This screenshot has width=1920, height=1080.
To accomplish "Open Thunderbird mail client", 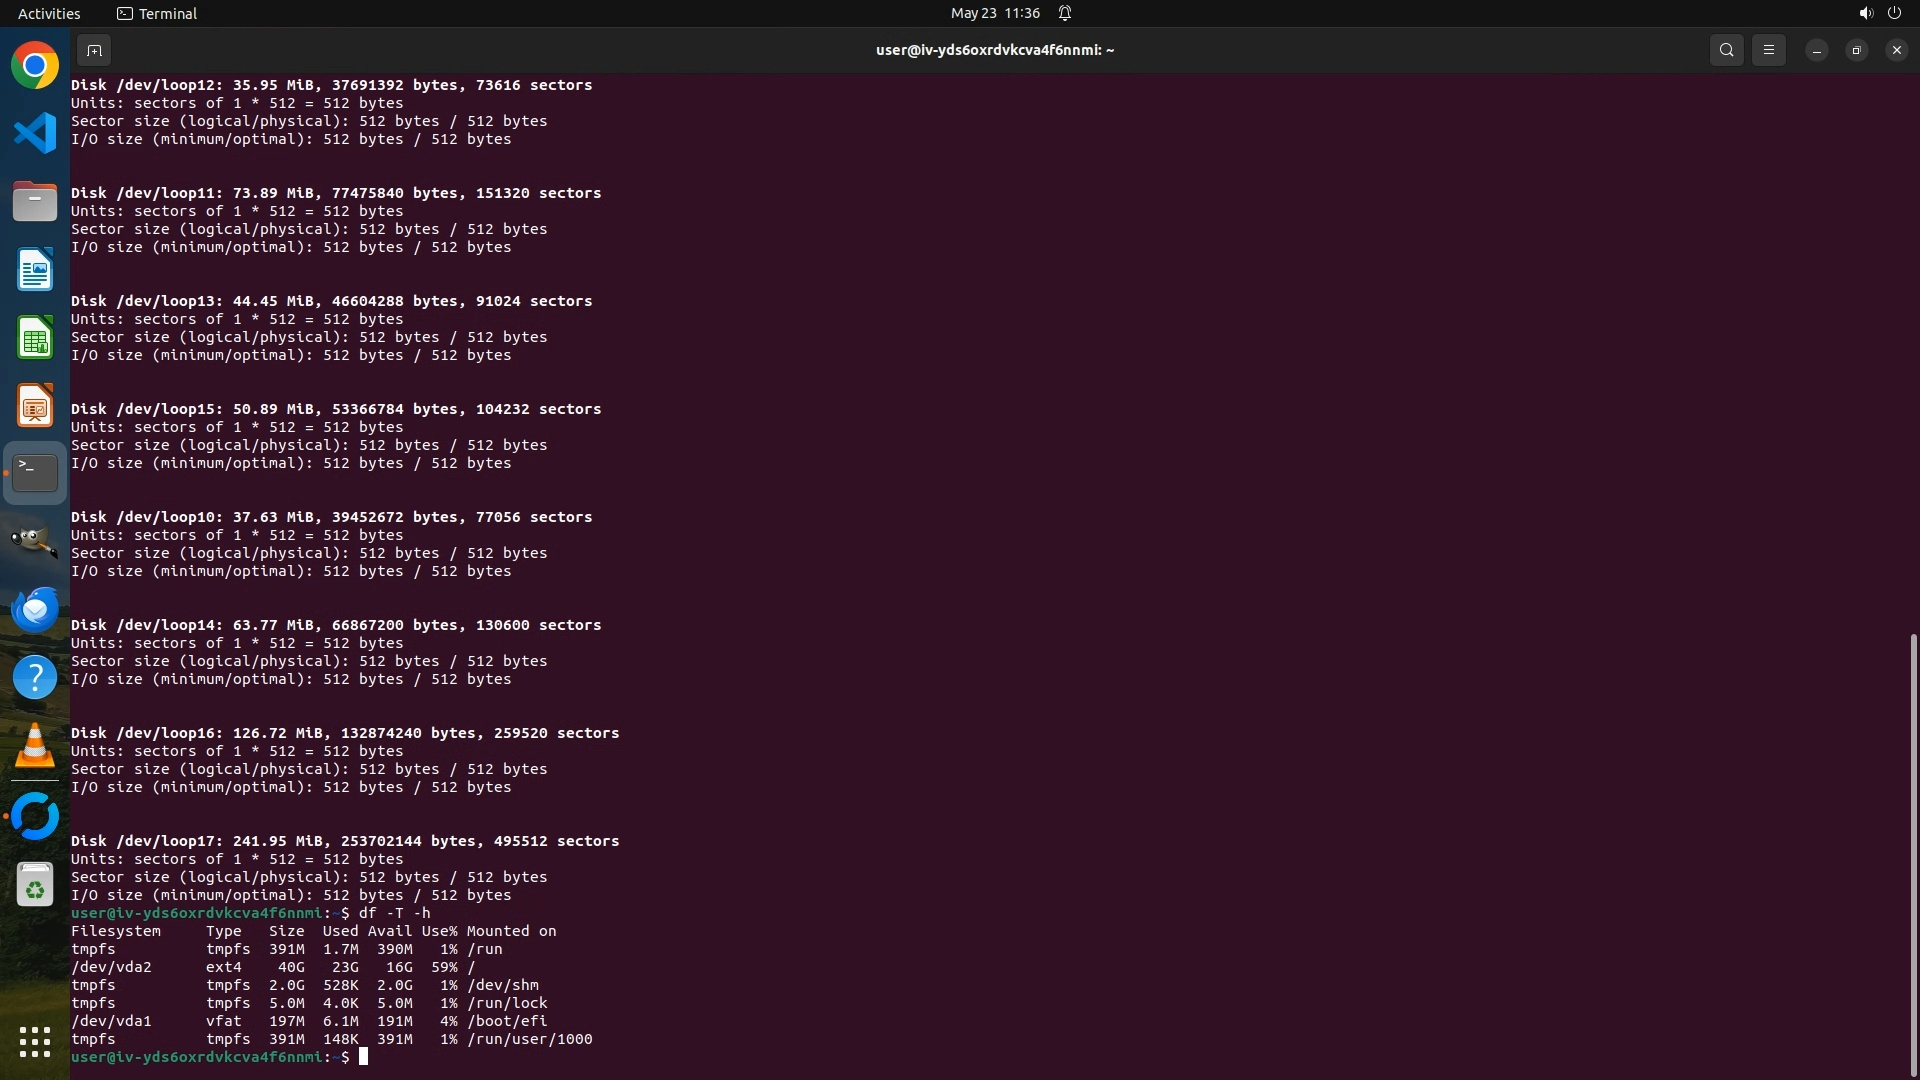I will point(35,609).
